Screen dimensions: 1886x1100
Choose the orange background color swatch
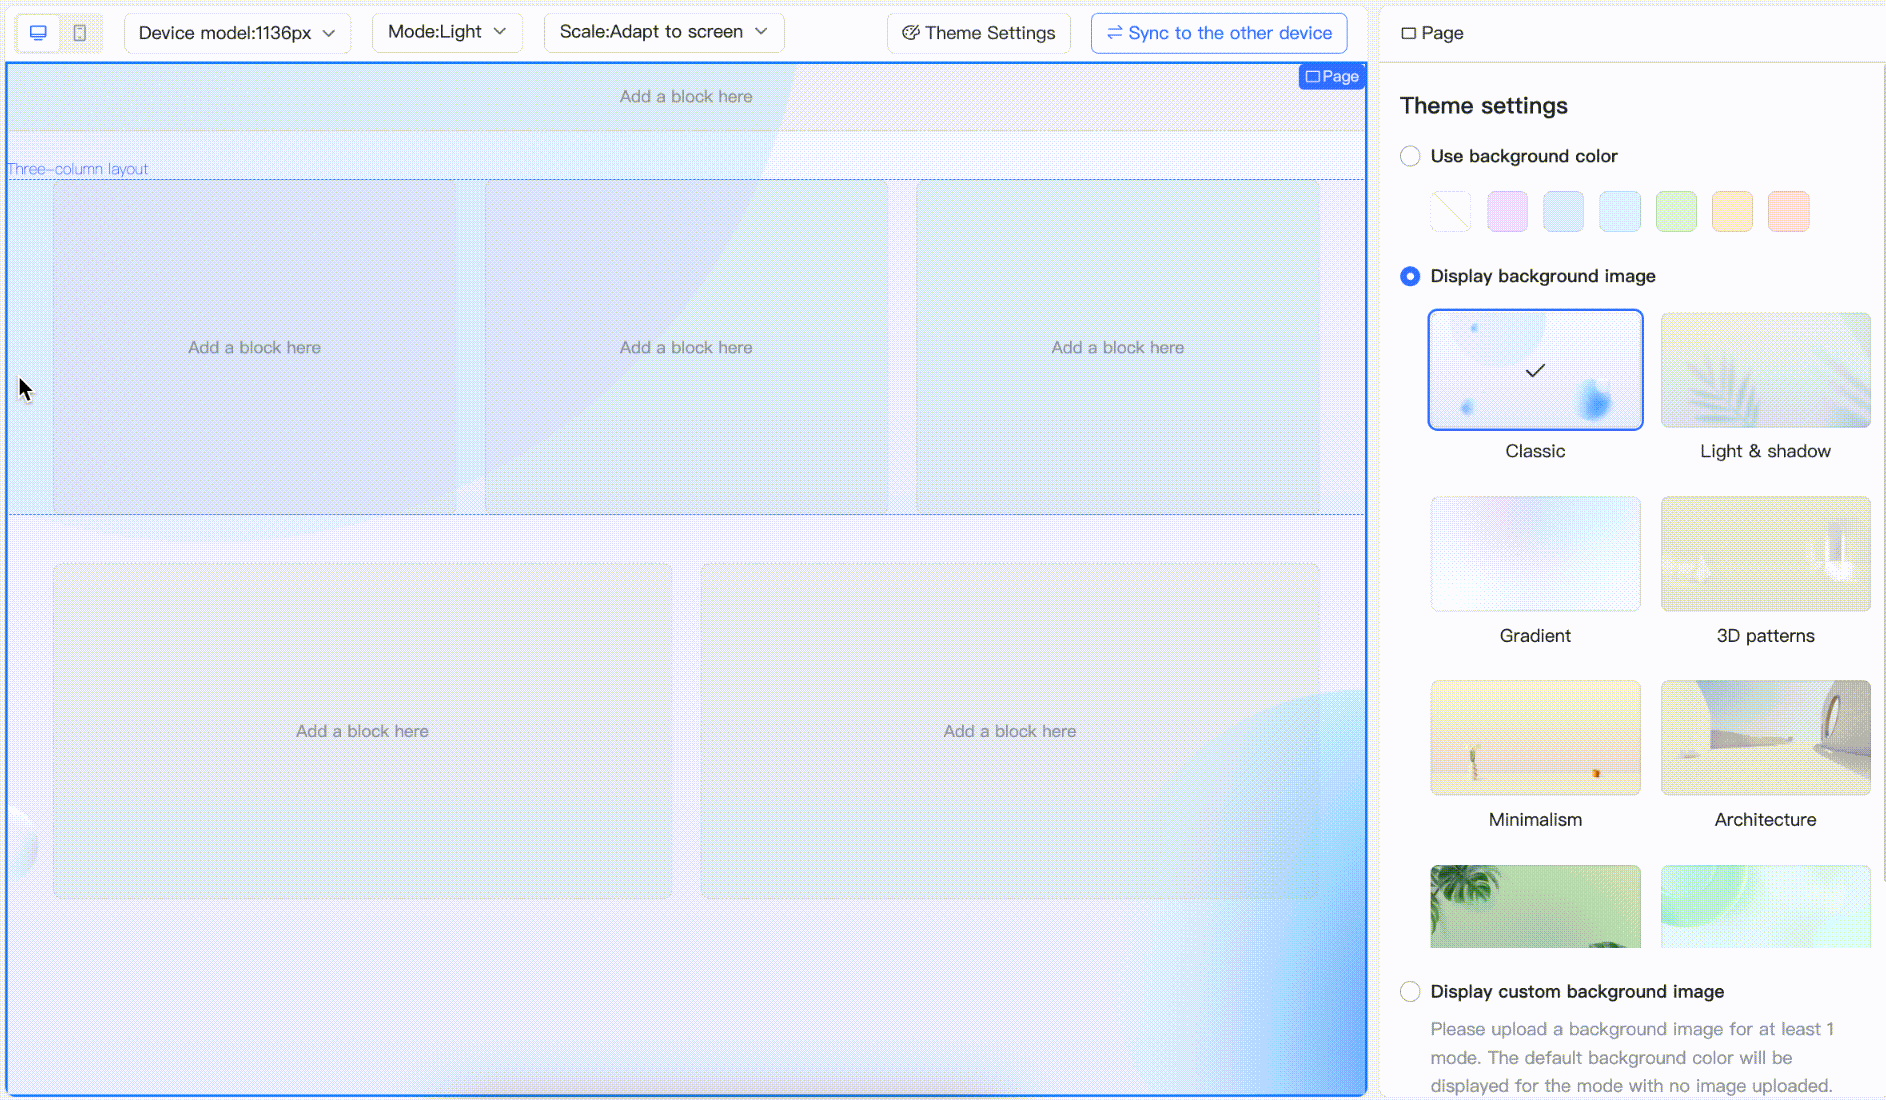point(1789,212)
